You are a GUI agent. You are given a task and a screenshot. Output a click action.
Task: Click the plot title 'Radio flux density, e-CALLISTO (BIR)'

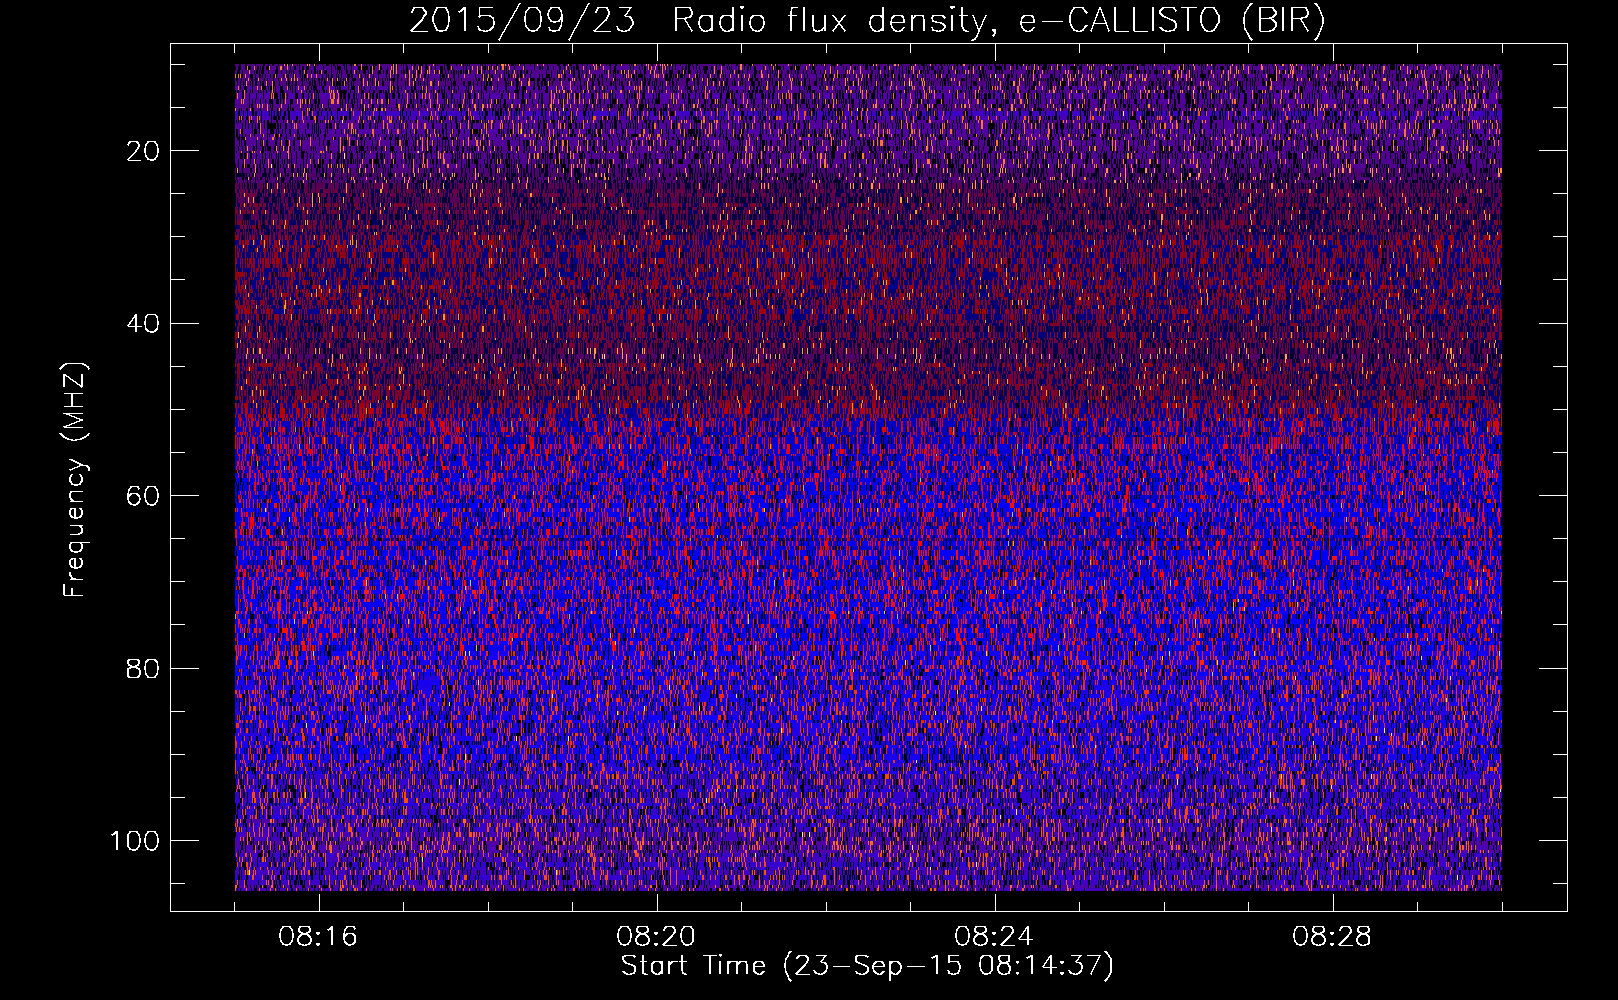point(998,21)
